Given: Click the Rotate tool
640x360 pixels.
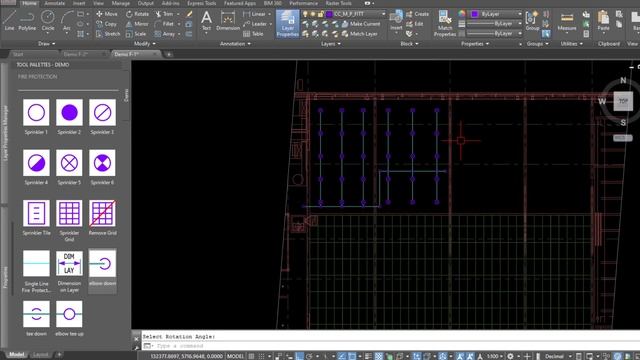Looking at the screenshot, I should coord(137,14).
